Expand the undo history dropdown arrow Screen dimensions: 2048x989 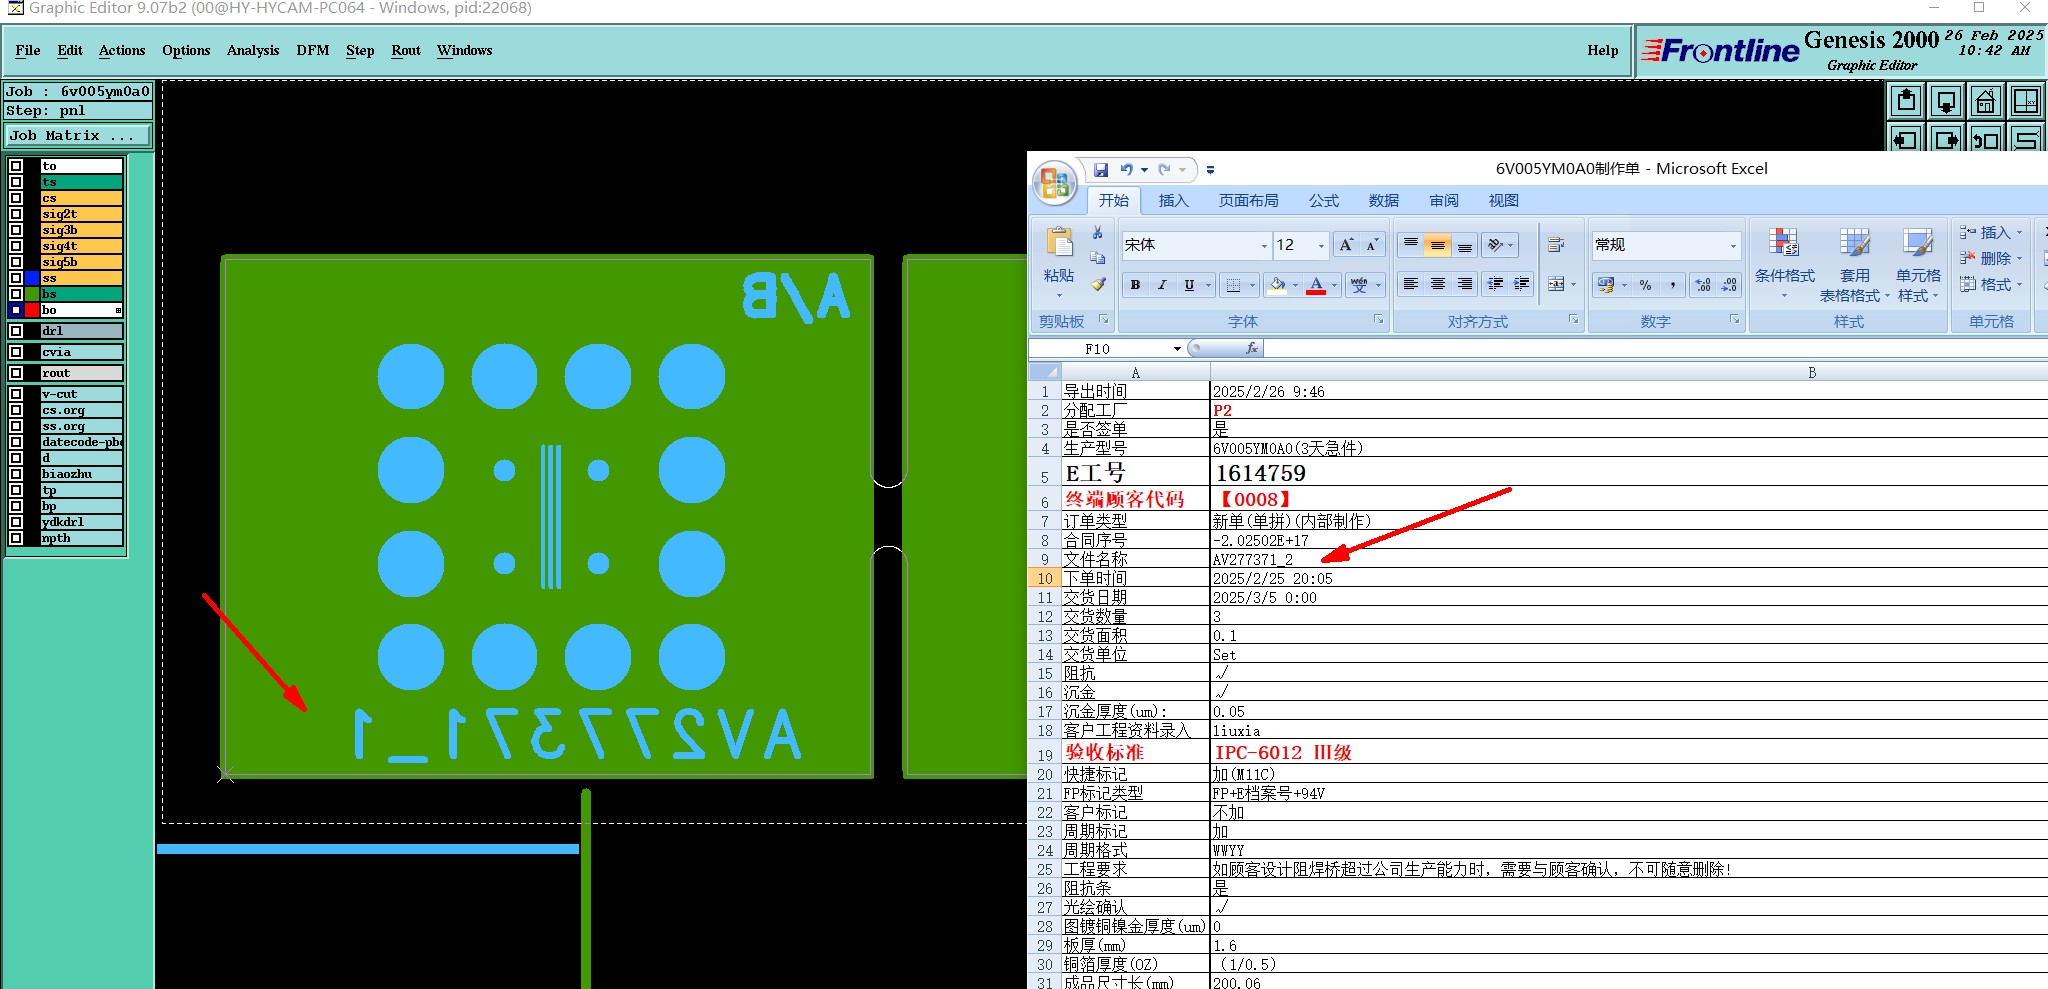point(1144,170)
